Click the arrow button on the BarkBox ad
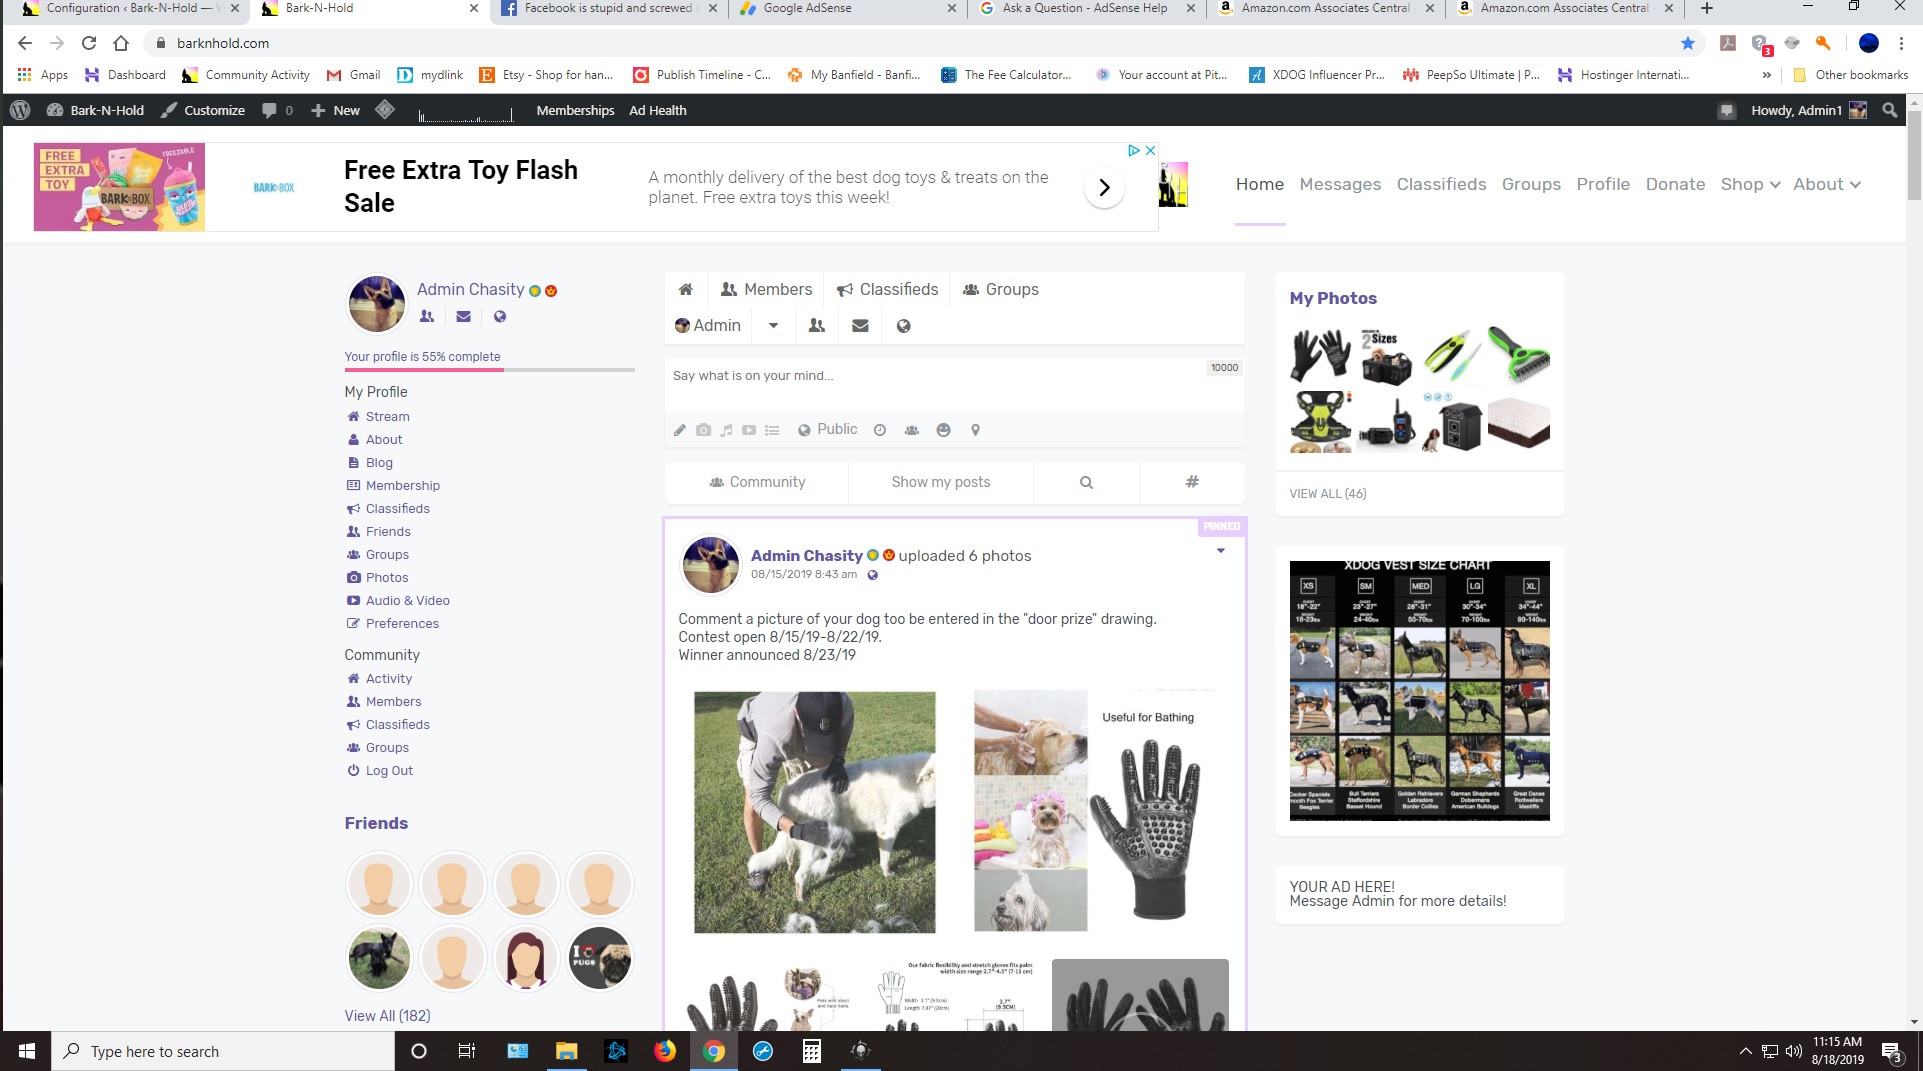The width and height of the screenshot is (1923, 1071). (x=1104, y=187)
